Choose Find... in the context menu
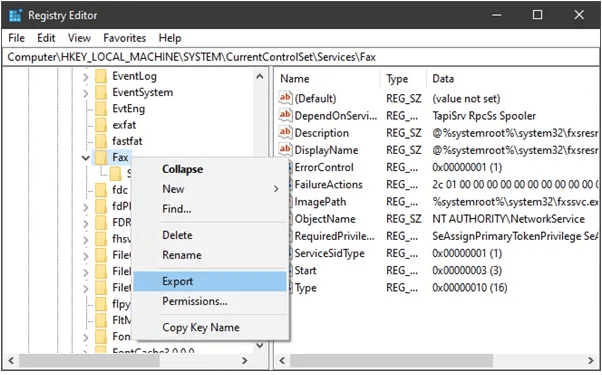 [x=210, y=209]
